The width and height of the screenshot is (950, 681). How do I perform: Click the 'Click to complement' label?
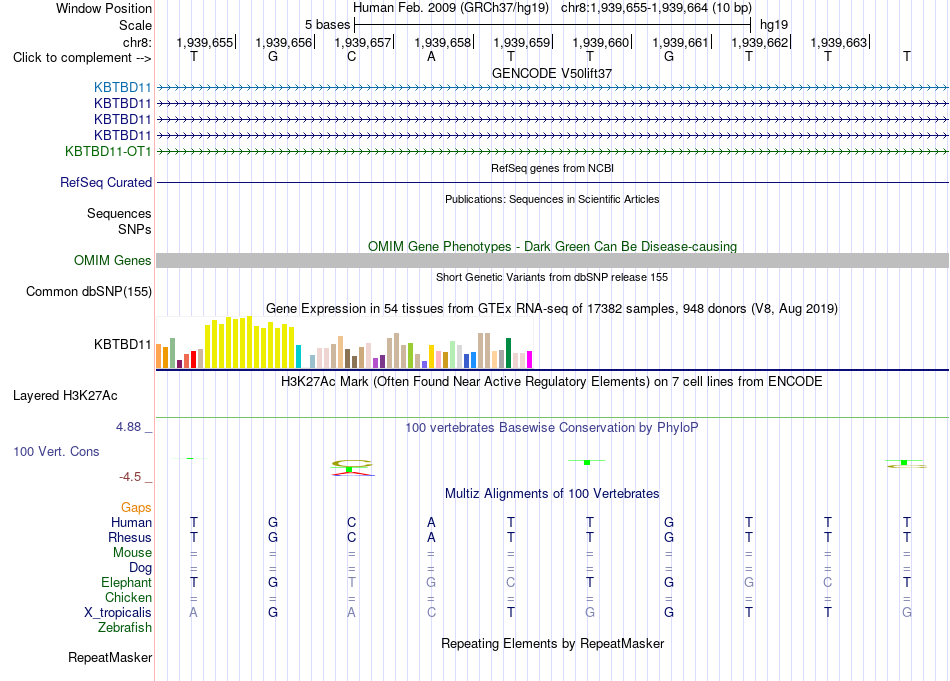point(82,58)
